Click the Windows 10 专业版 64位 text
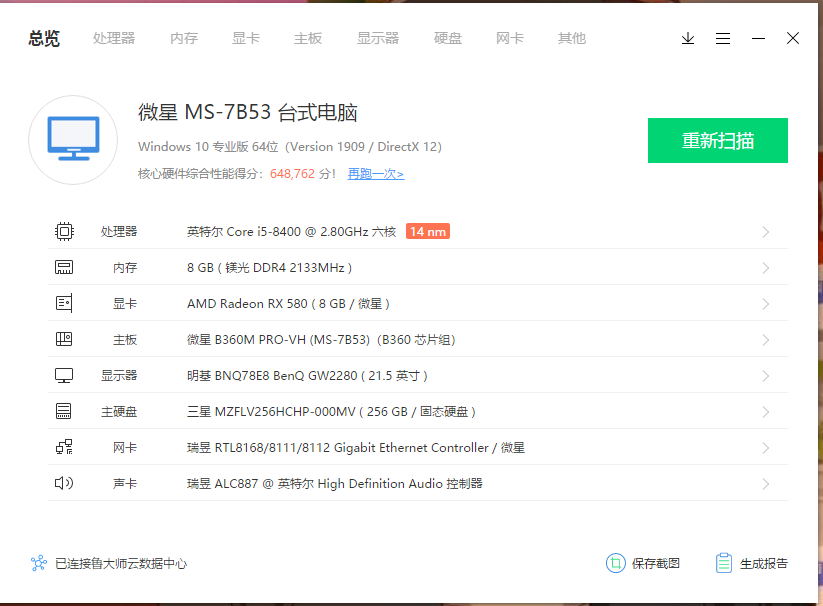The image size is (823, 606). pos(208,146)
